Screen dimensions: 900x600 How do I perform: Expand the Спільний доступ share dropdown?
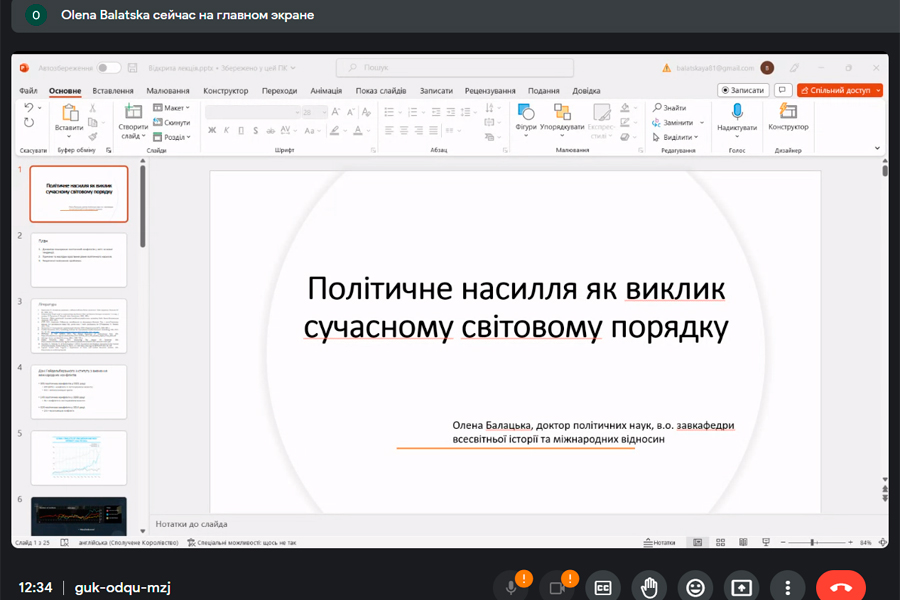878,90
